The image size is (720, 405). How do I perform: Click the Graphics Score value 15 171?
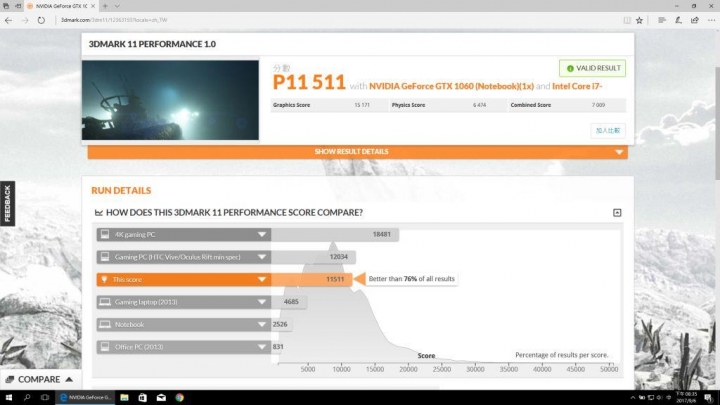tap(362, 105)
